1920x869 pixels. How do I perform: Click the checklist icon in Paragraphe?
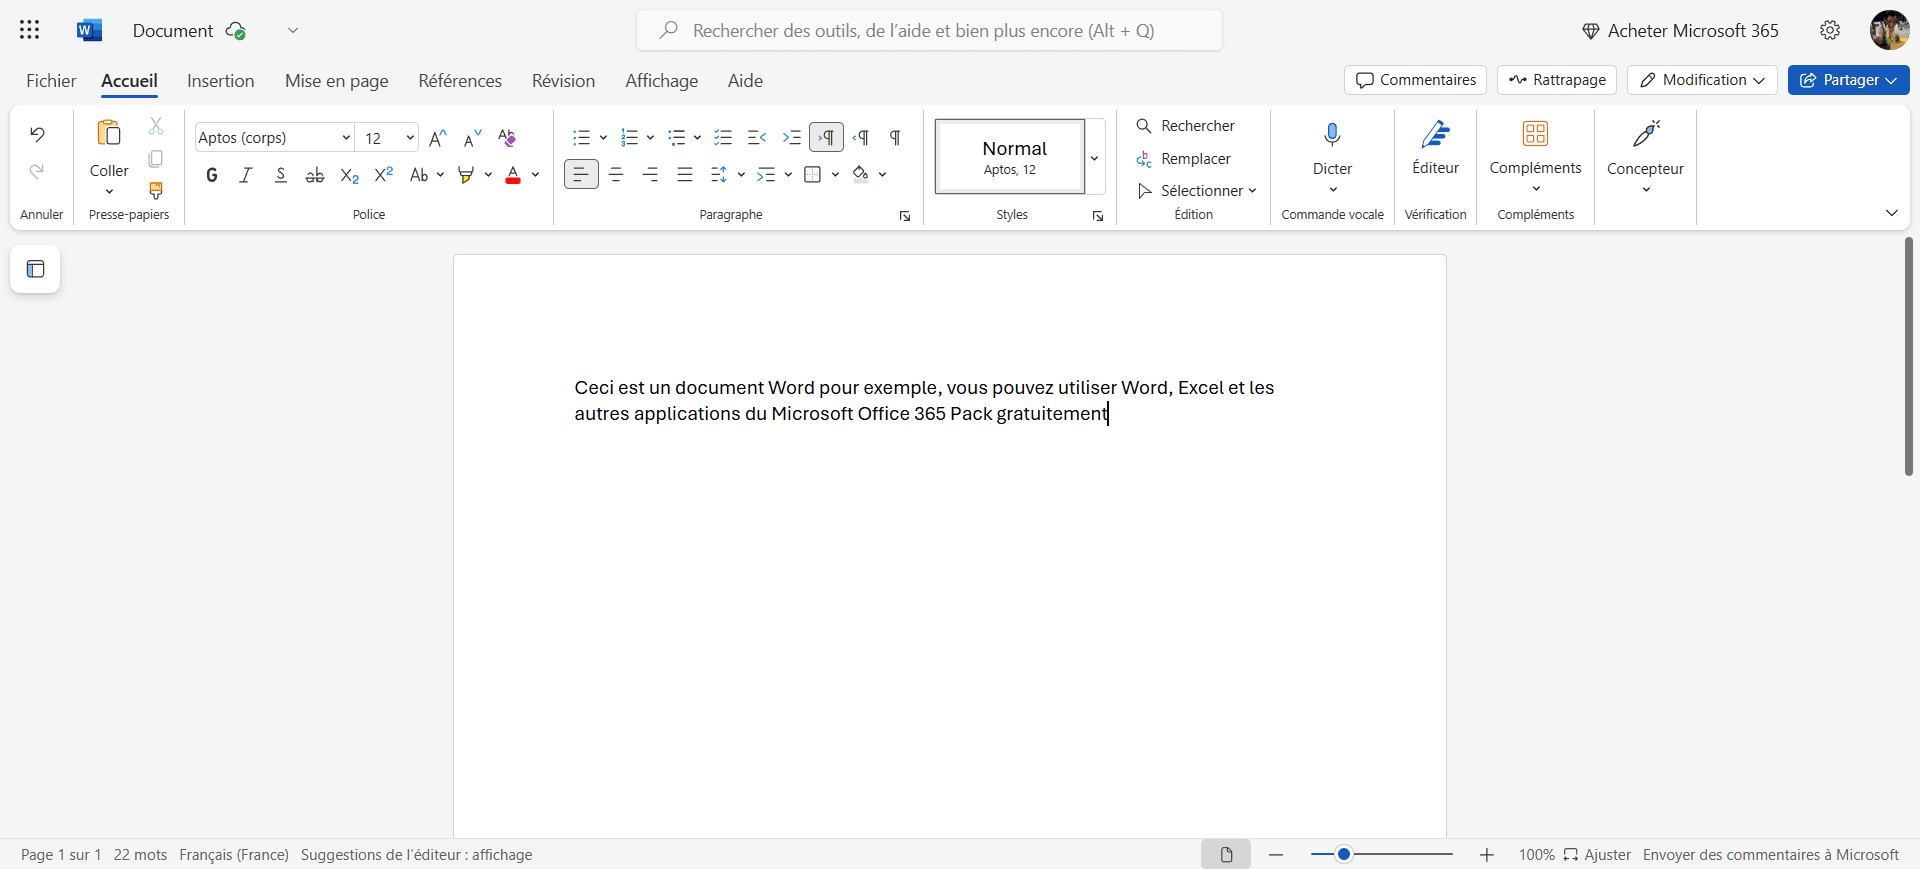tap(723, 137)
